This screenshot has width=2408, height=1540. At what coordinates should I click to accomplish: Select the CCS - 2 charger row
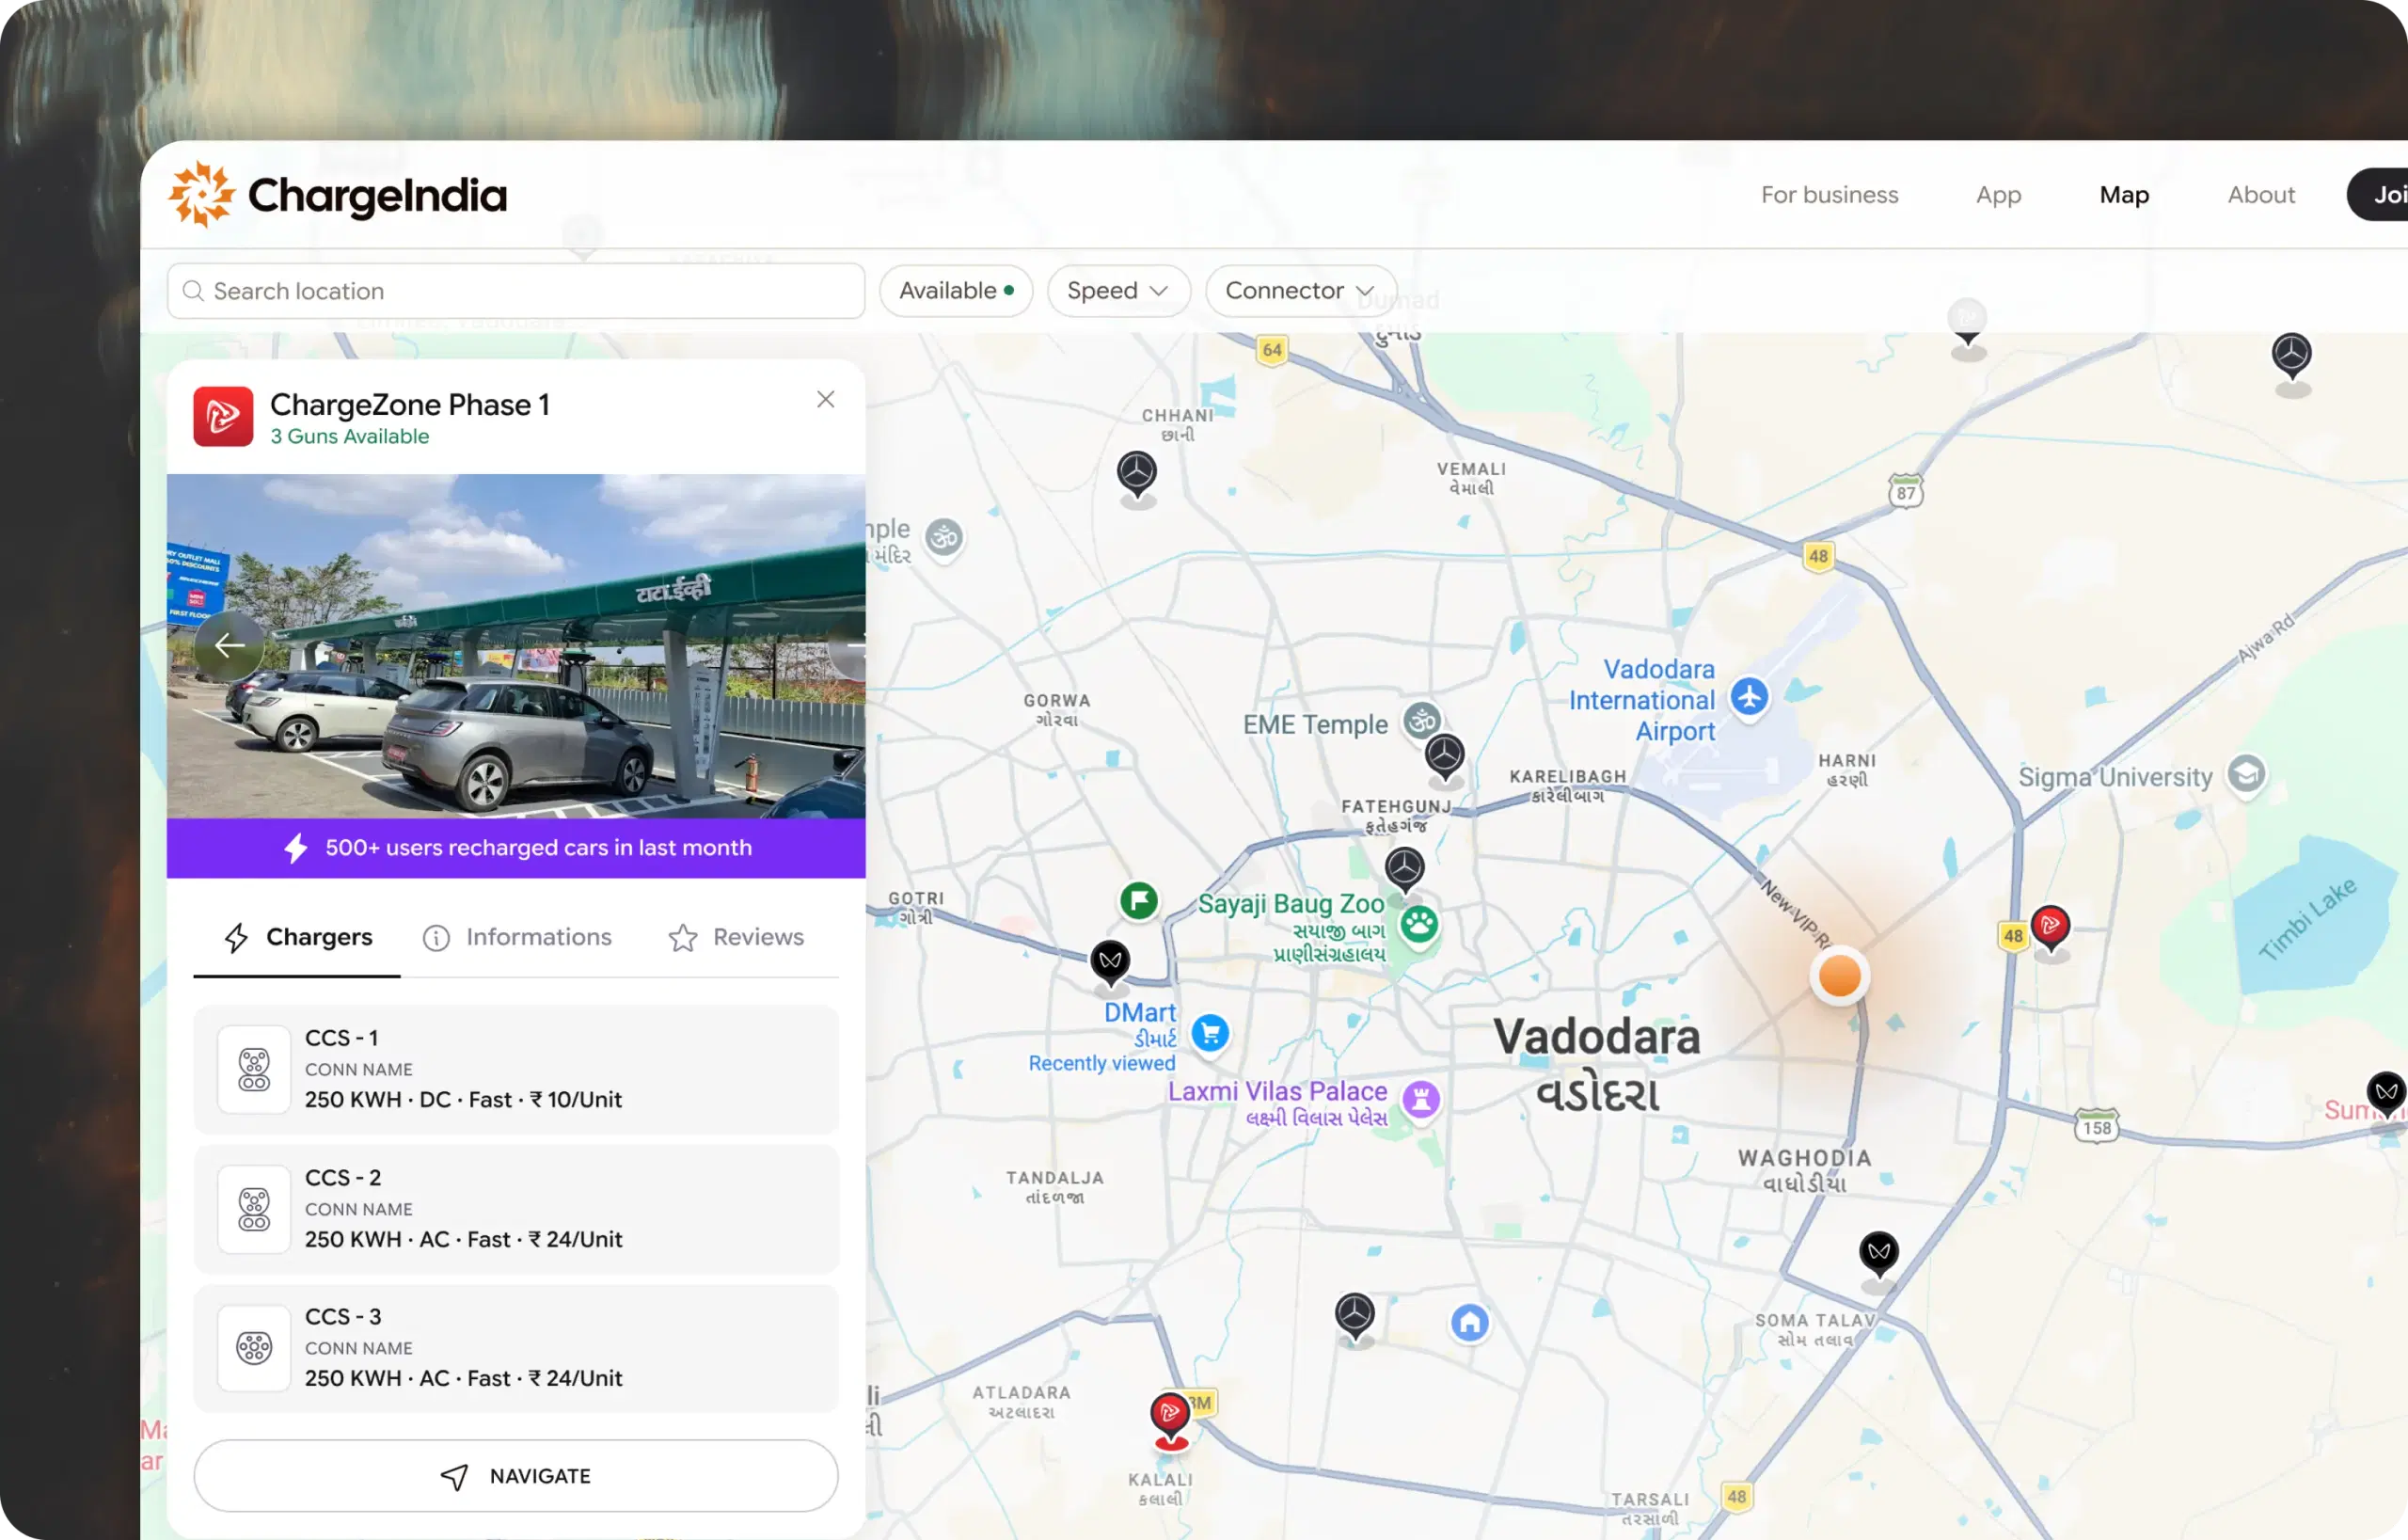[516, 1210]
